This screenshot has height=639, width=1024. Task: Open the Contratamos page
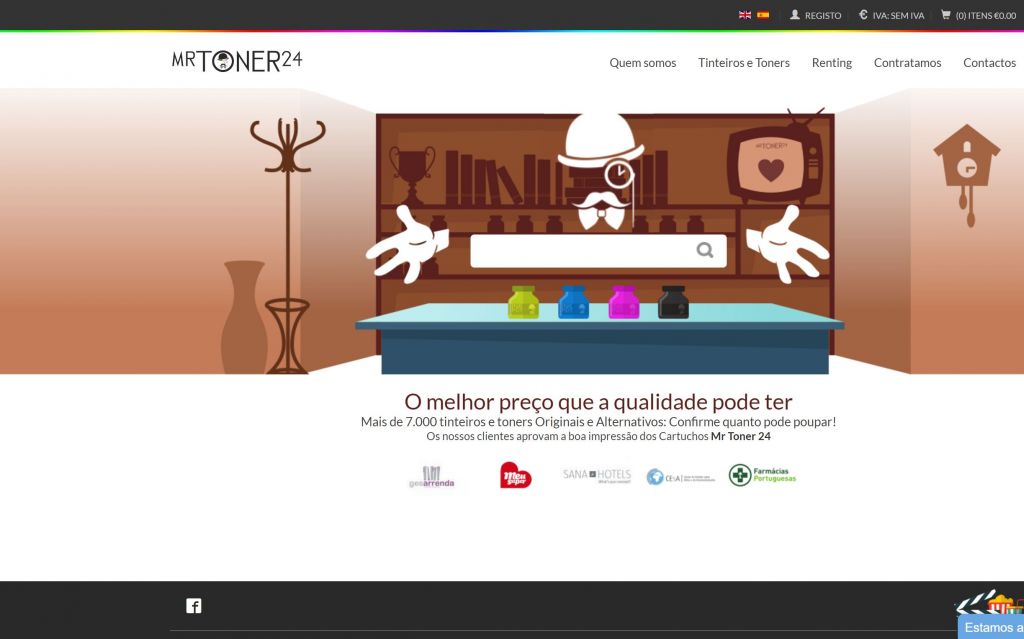(x=907, y=62)
